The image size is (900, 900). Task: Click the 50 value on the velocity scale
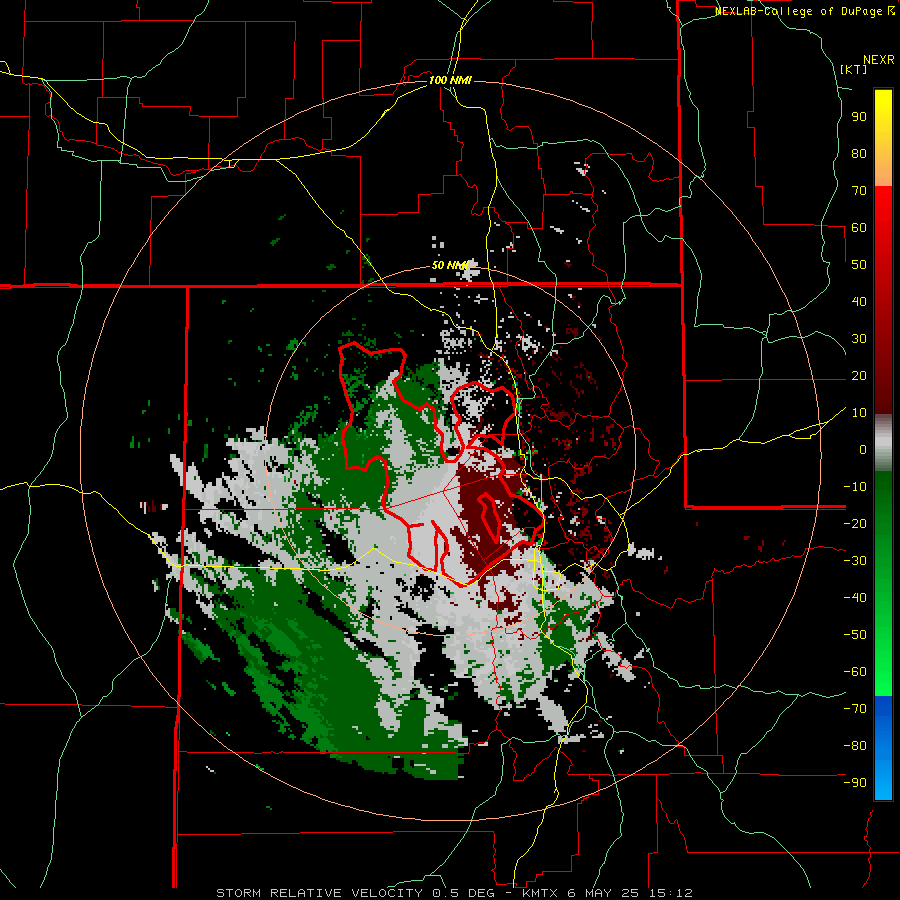pos(859,265)
